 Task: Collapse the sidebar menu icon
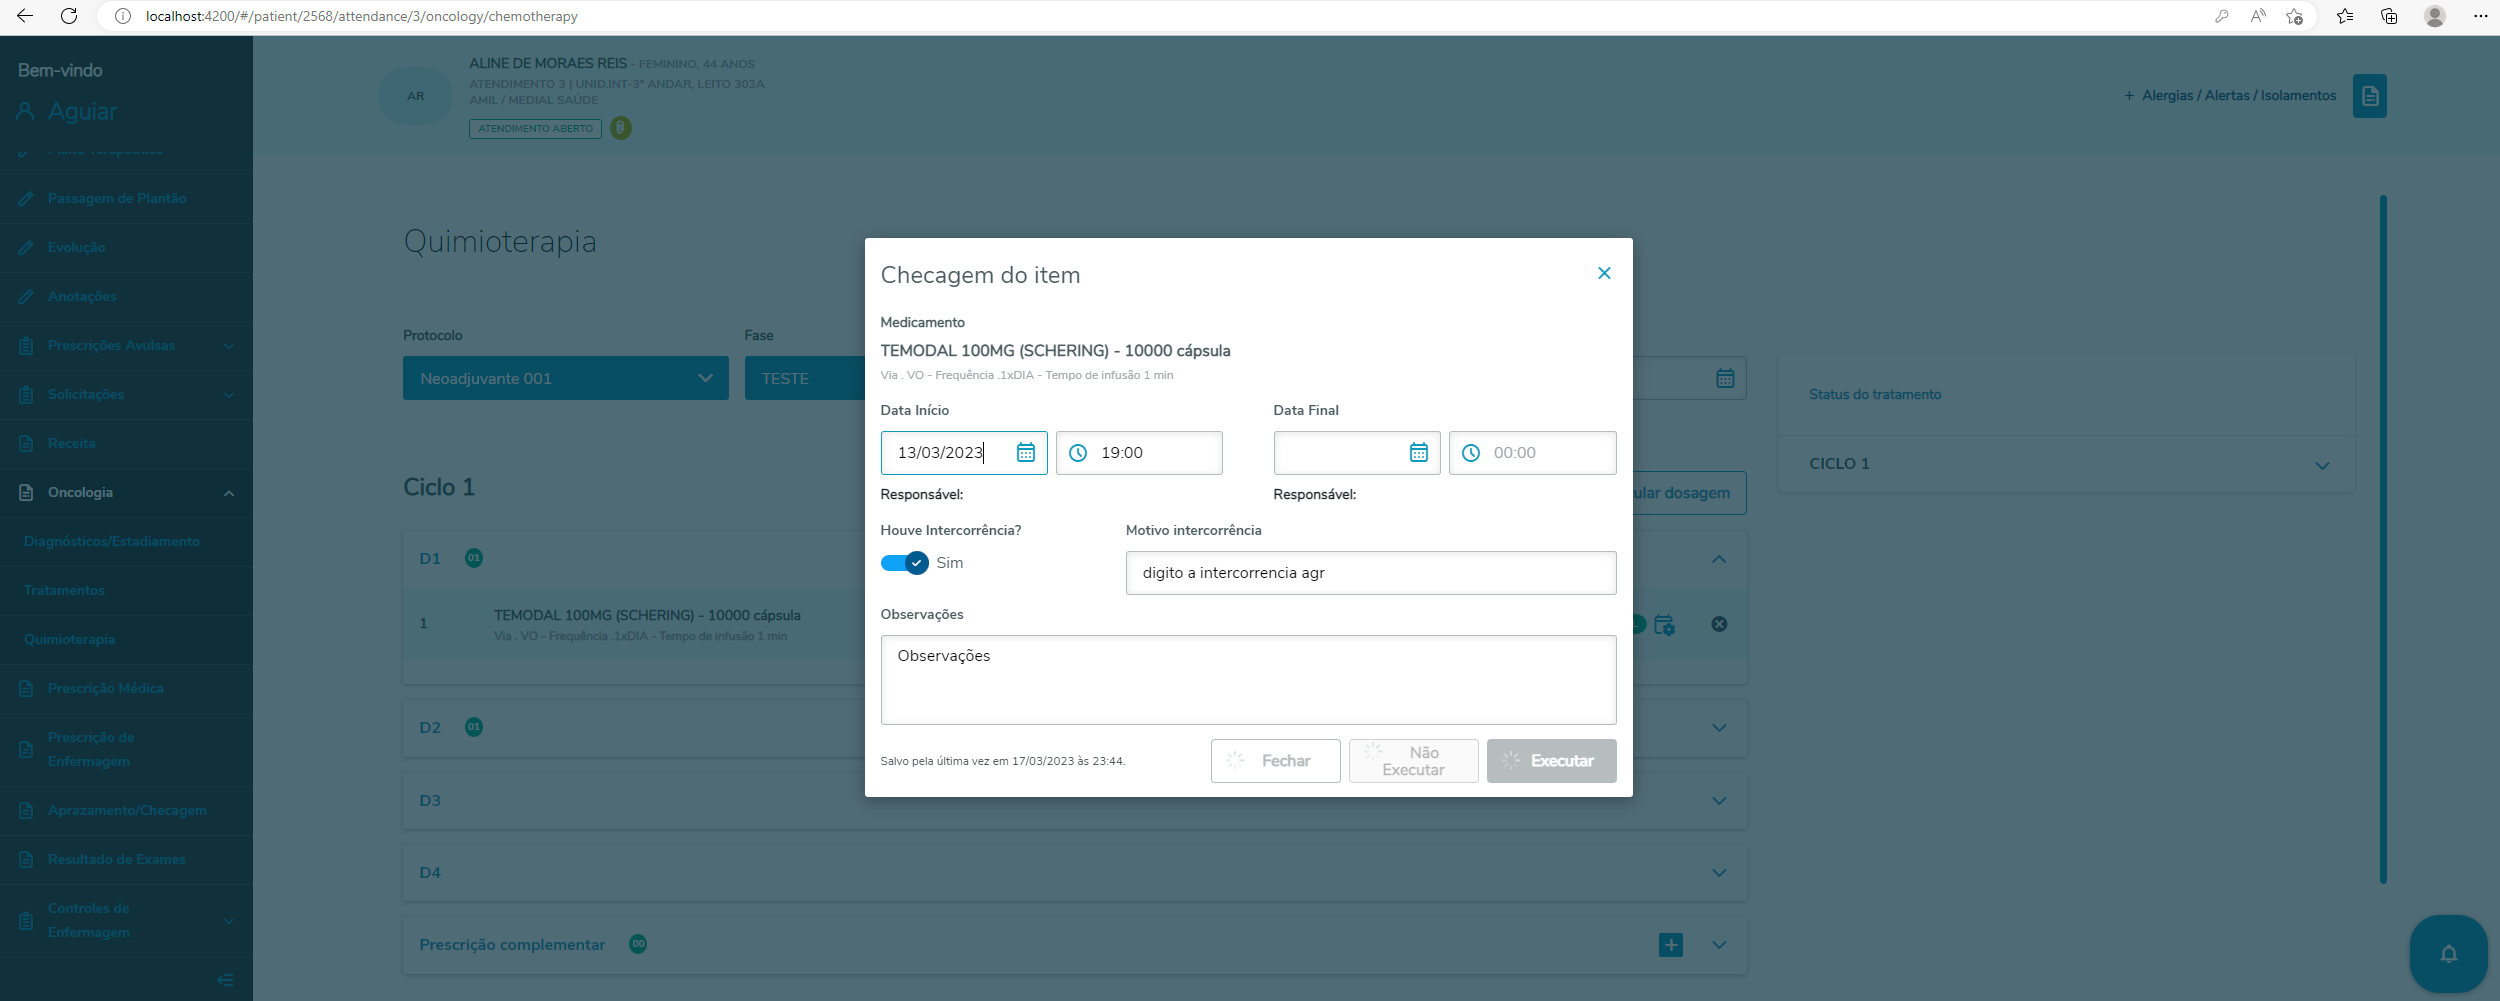pyautogui.click(x=225, y=980)
